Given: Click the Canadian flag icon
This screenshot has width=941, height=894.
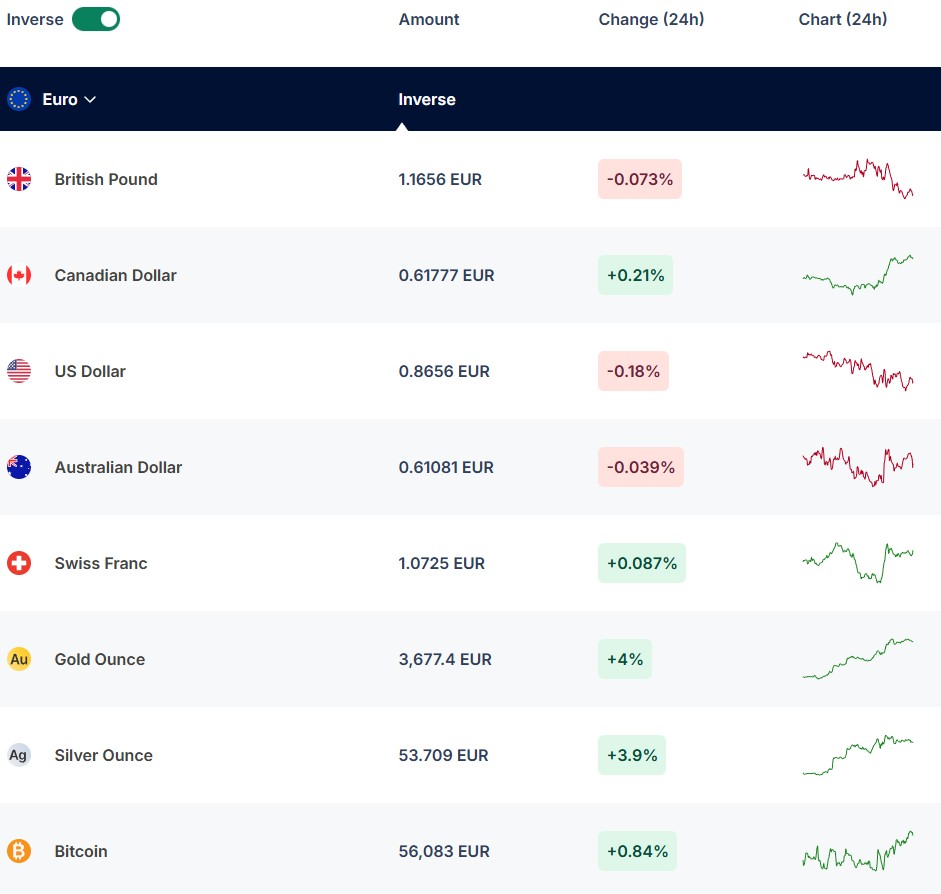Looking at the screenshot, I should (x=19, y=275).
